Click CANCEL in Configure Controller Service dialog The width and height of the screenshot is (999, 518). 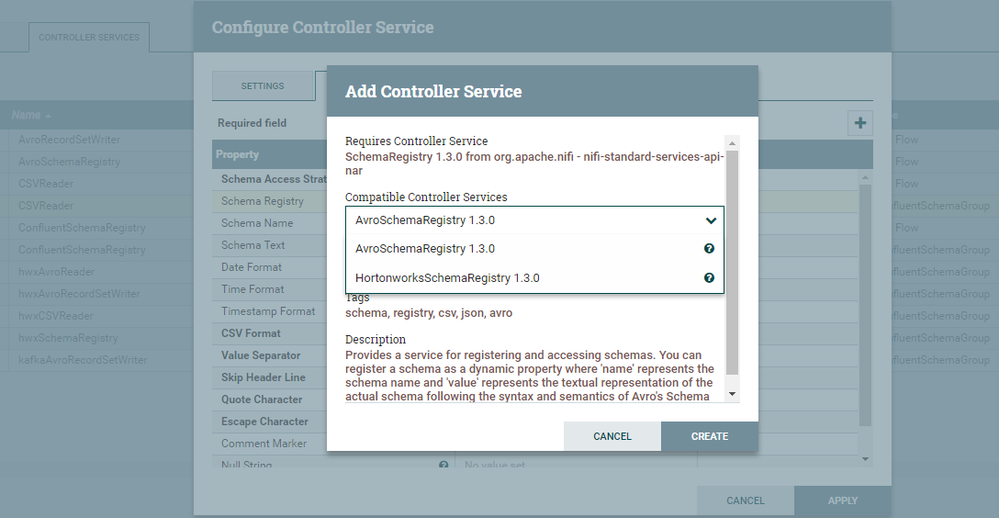tap(745, 501)
